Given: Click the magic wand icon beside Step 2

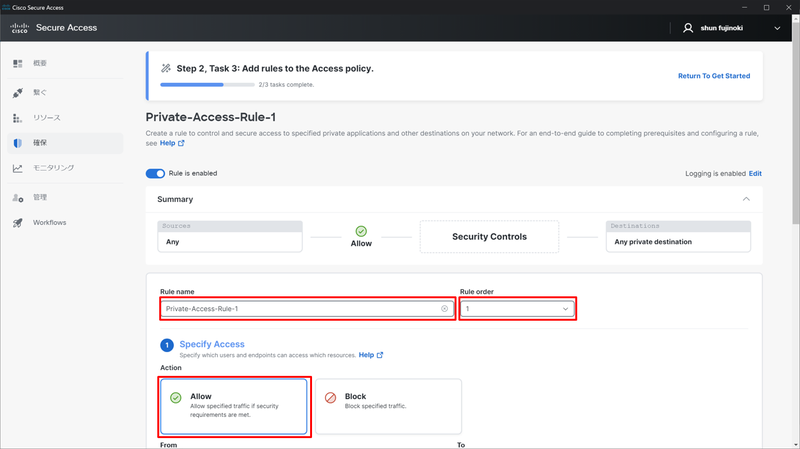Looking at the screenshot, I should 166,68.
